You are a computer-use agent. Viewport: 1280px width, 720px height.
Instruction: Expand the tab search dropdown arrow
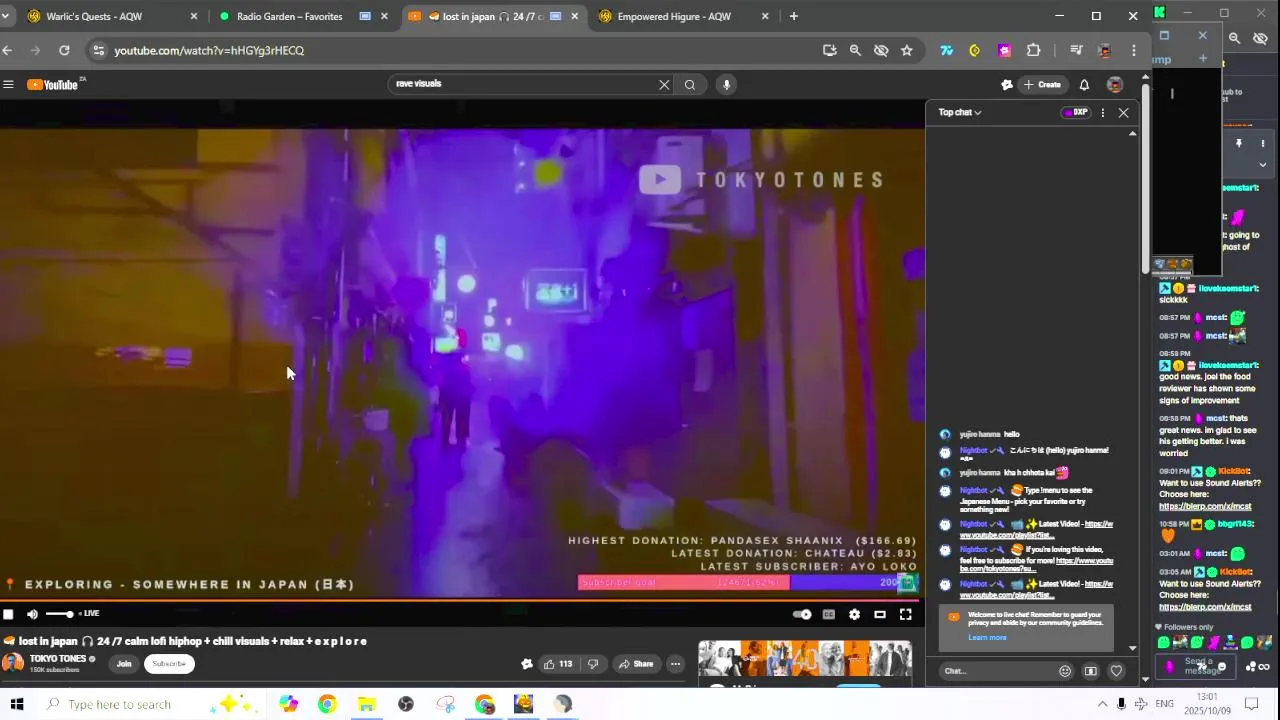point(5,16)
